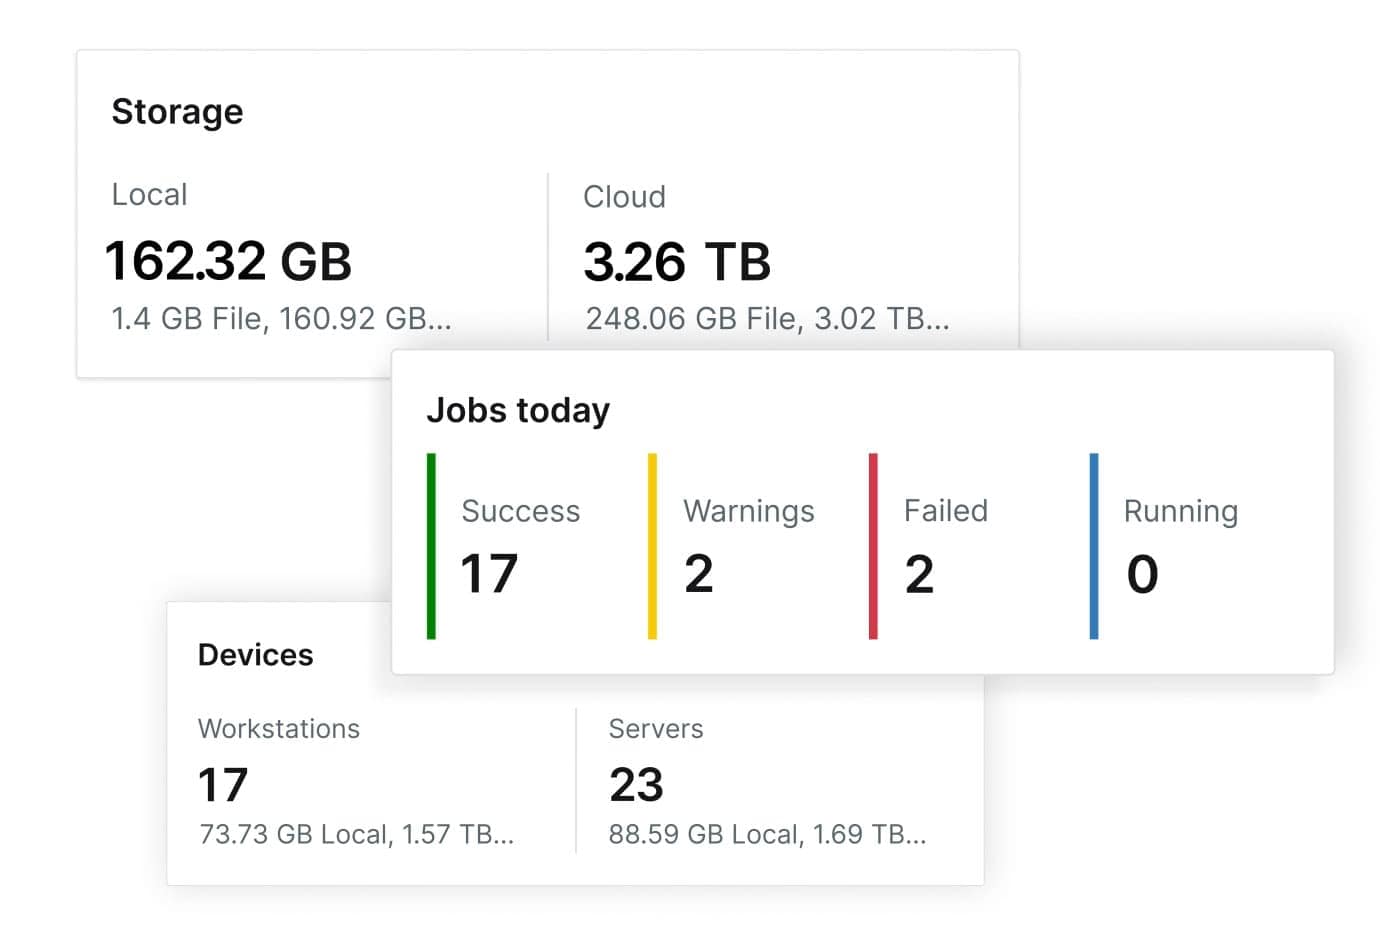
Task: Click the yellow Warnings status bar
Action: coord(651,545)
